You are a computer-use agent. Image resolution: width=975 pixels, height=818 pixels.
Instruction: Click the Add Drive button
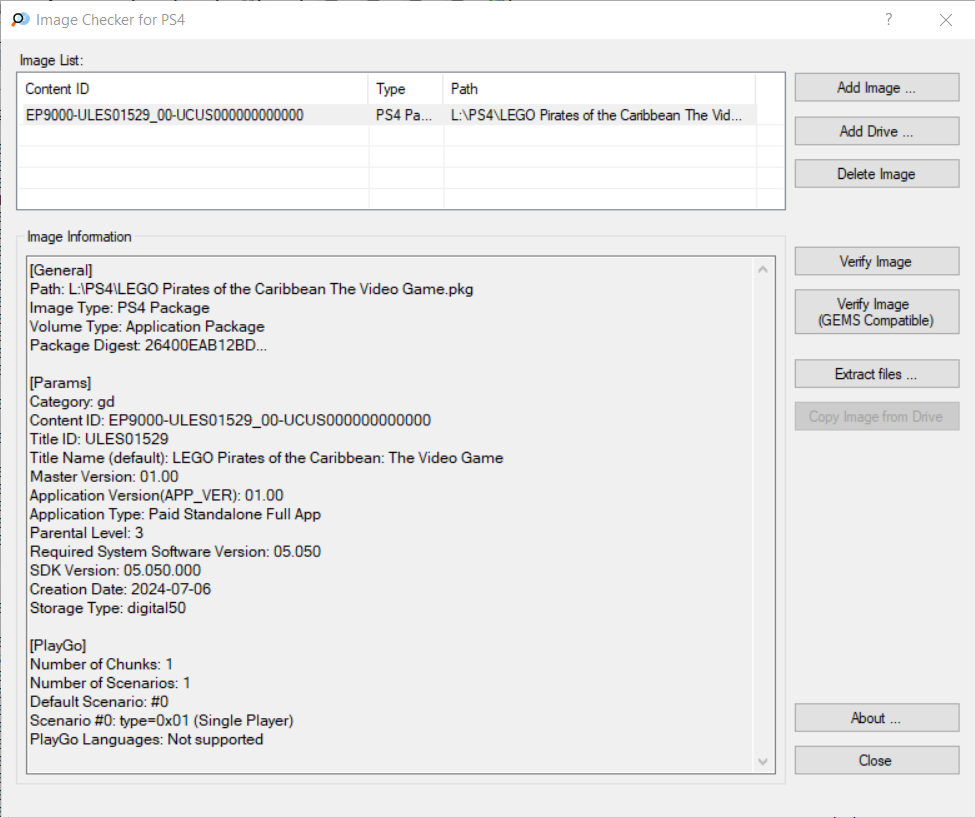tap(877, 131)
